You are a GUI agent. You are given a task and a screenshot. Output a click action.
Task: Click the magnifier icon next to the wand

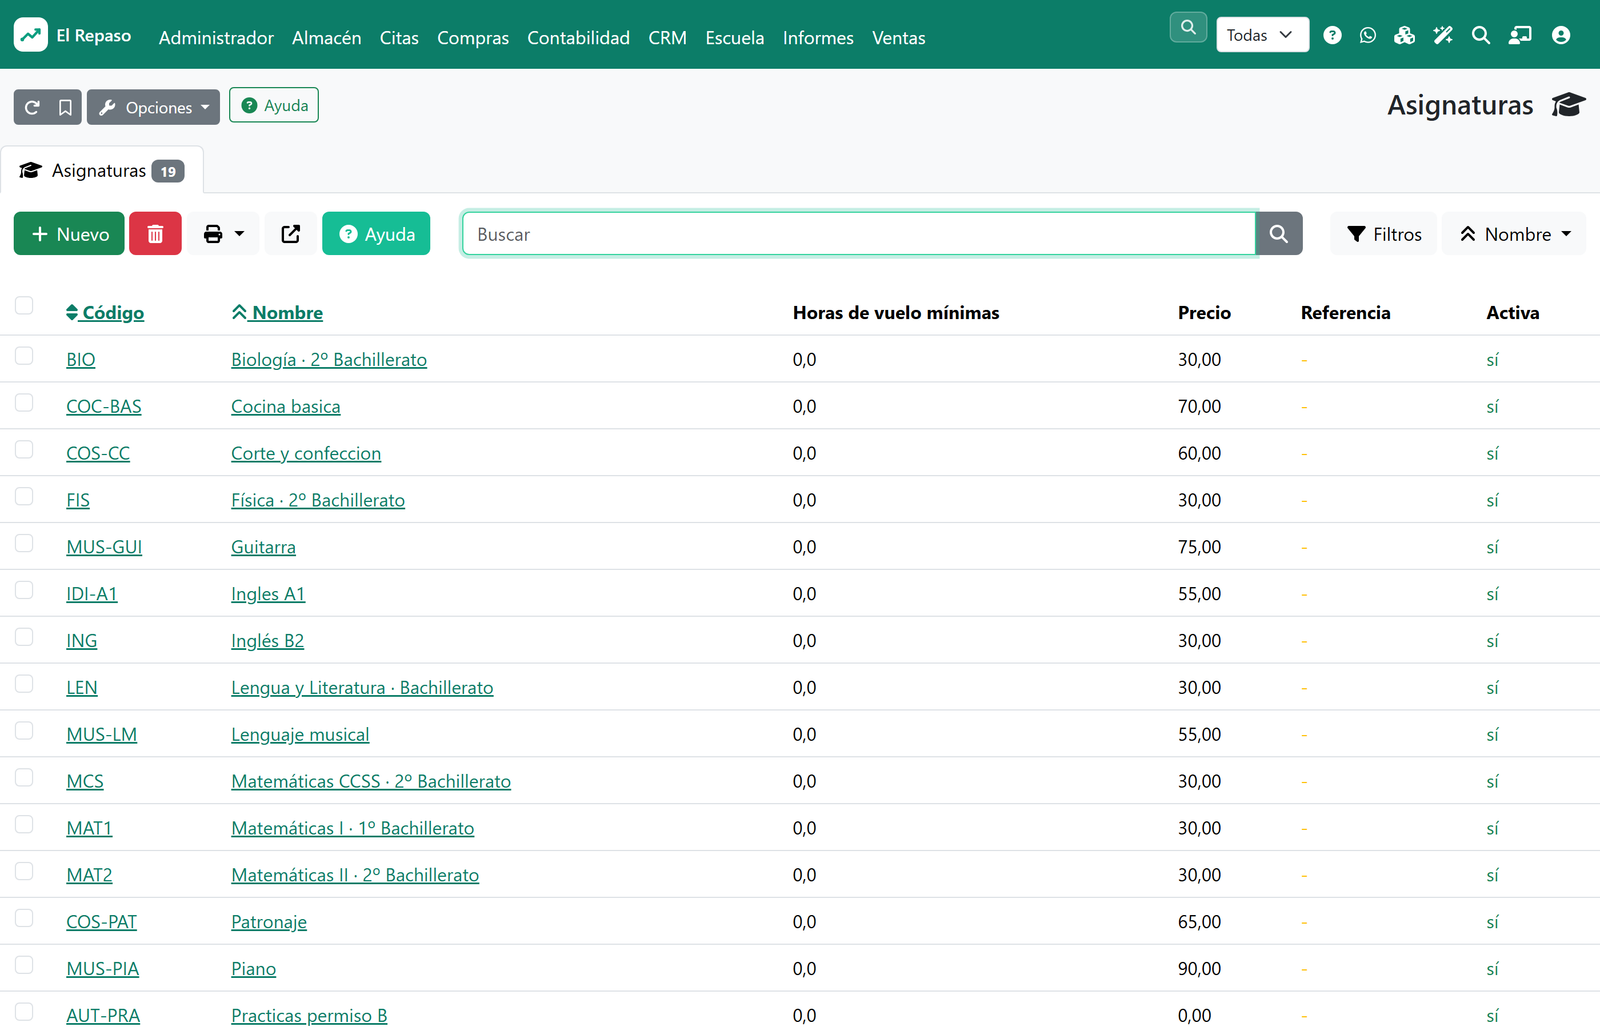(x=1481, y=35)
